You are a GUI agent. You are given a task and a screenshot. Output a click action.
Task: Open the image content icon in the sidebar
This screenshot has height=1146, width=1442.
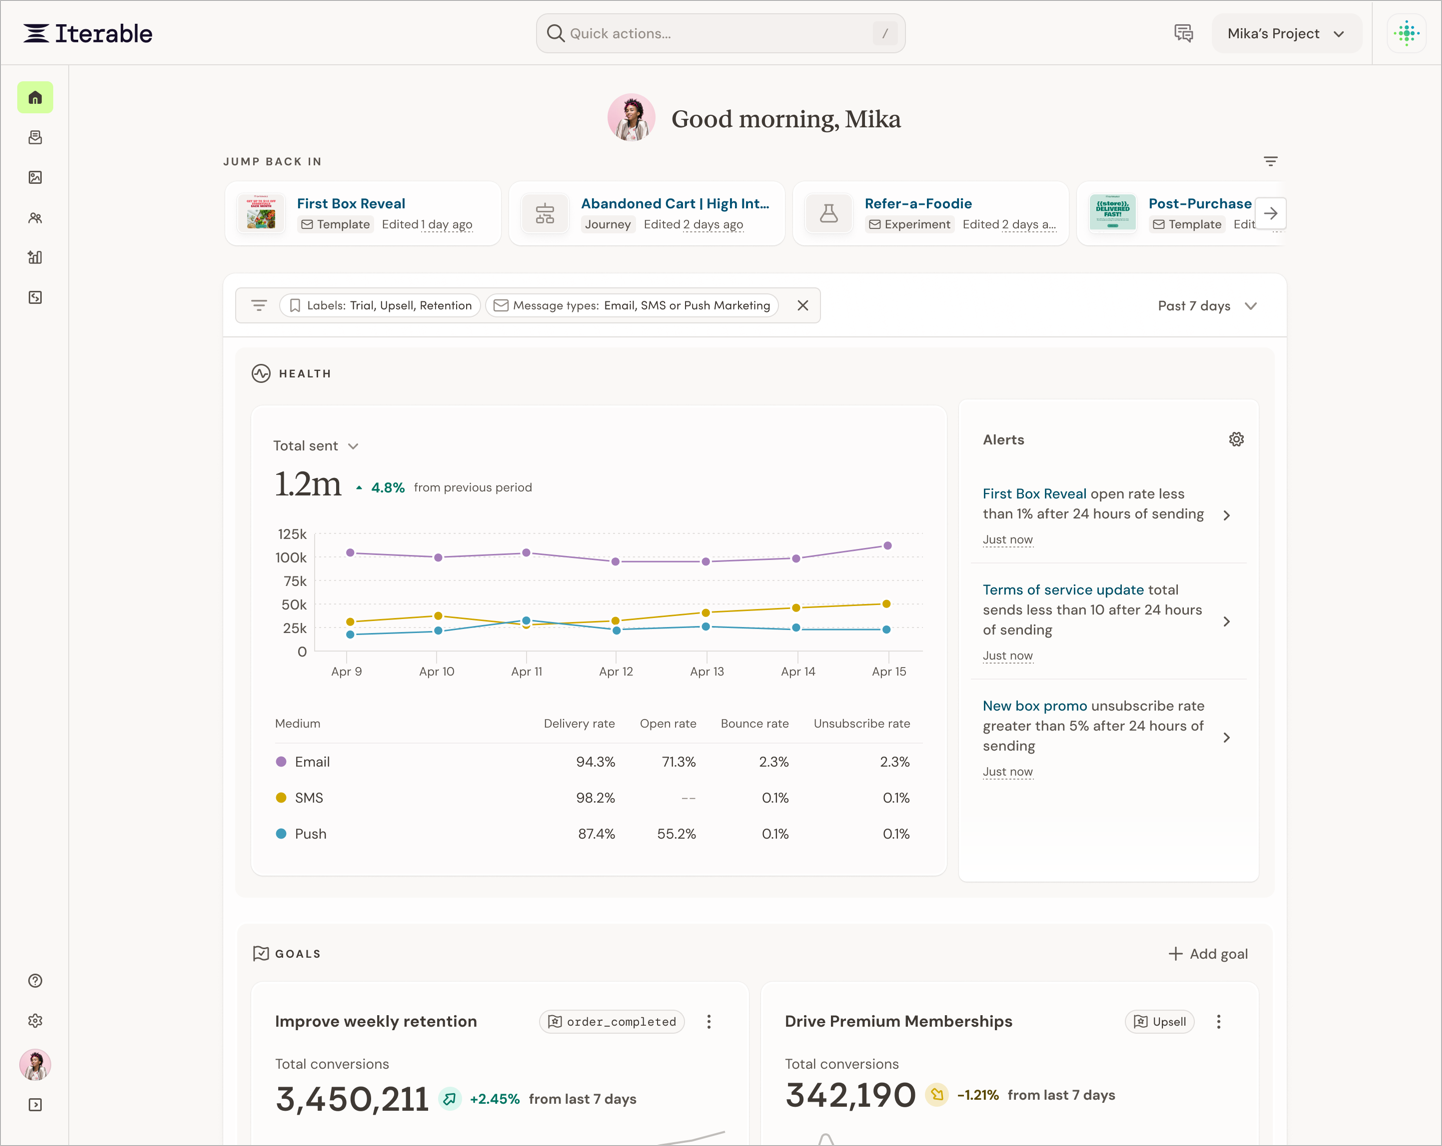pyautogui.click(x=35, y=178)
